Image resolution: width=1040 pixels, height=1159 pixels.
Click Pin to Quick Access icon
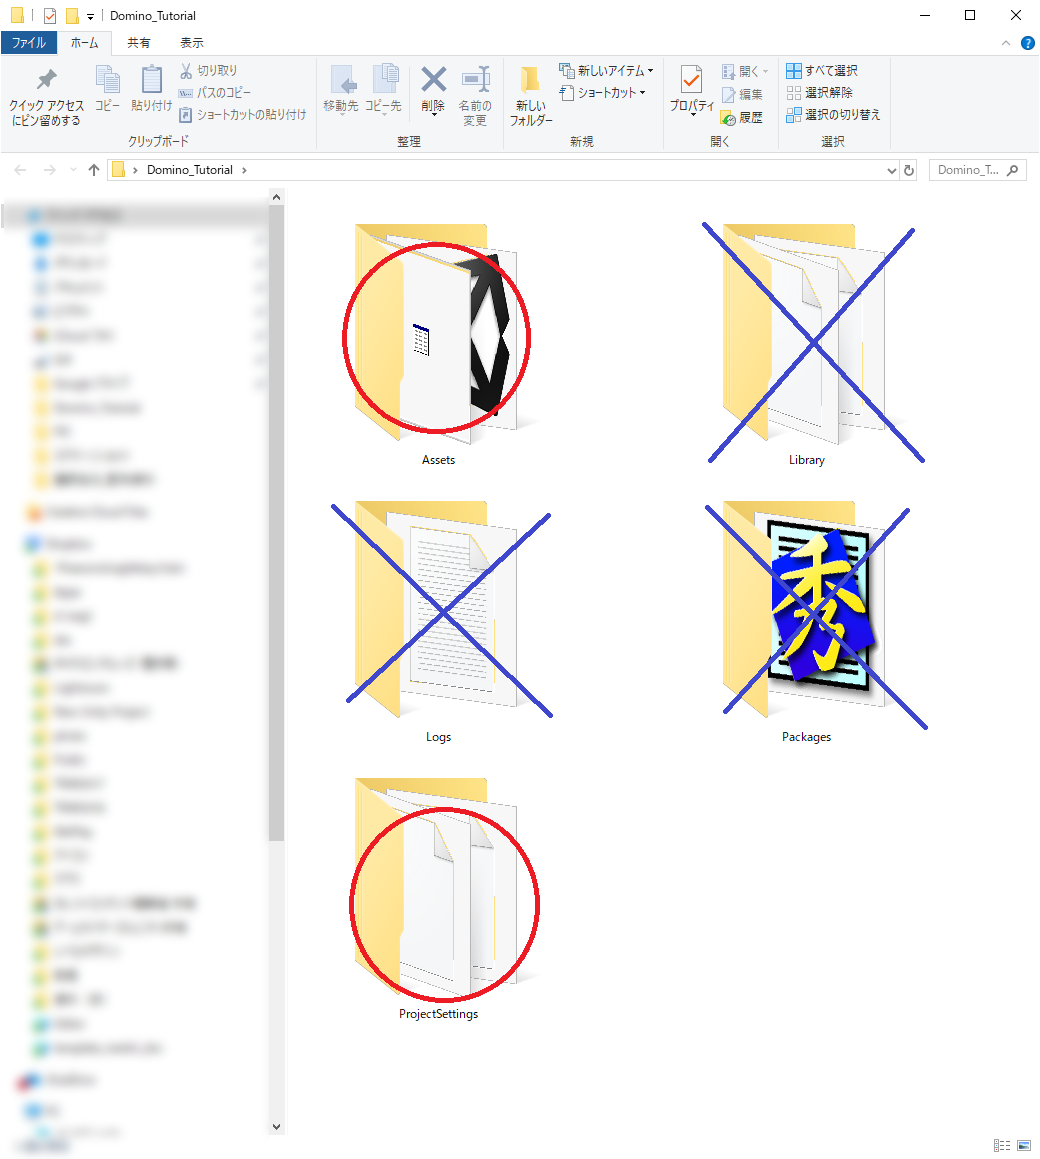pos(47,79)
